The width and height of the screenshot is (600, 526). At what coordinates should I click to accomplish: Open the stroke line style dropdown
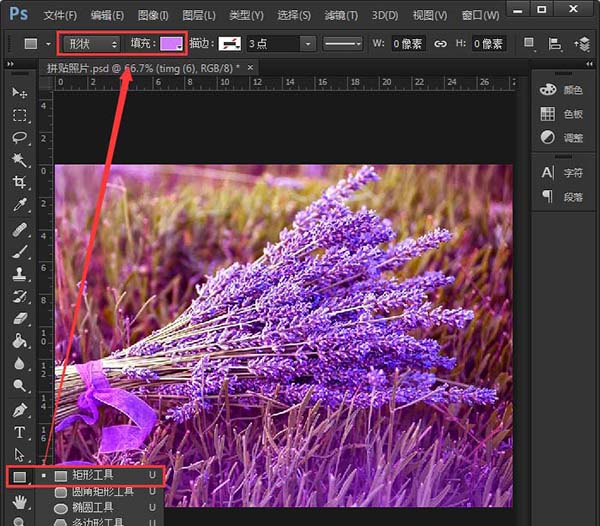pos(344,44)
